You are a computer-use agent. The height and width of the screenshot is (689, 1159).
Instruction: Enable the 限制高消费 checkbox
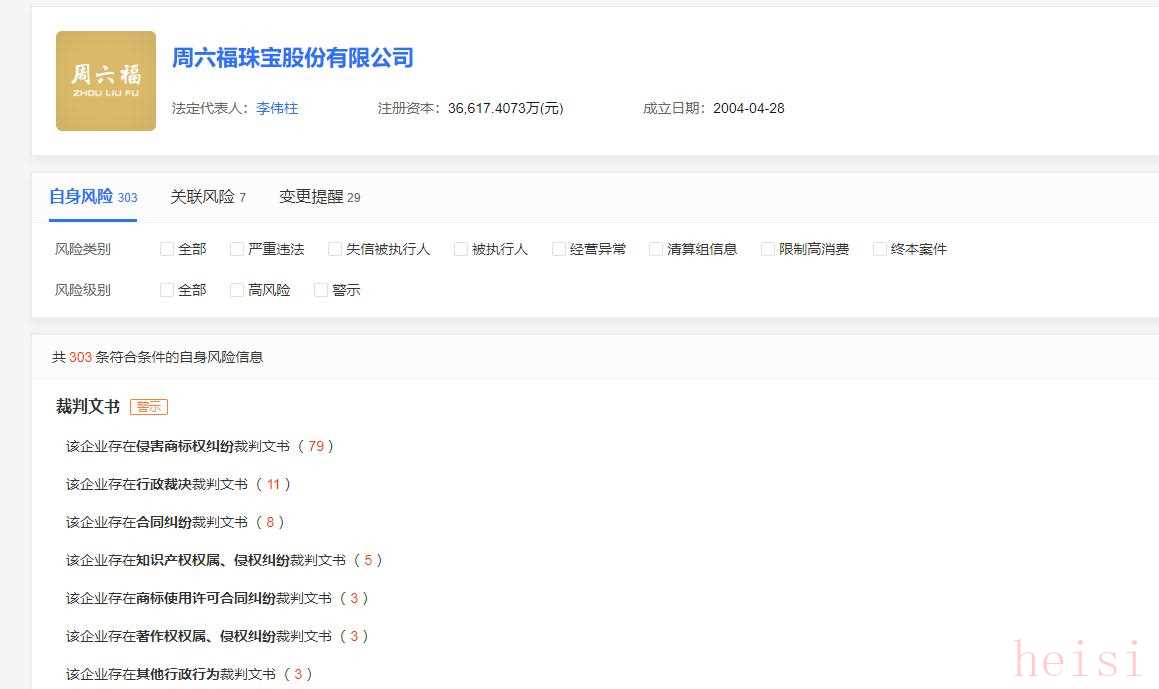click(x=768, y=249)
